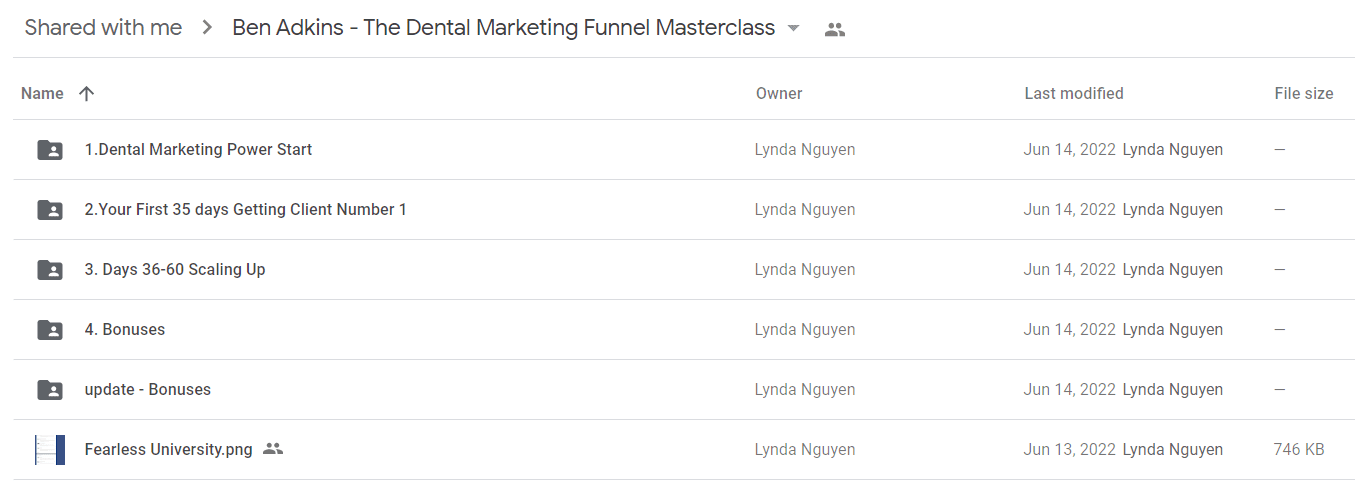Viewport: 1355px width, 483px height.
Task: Click the sort direction arrow next to Name
Action: pyautogui.click(x=86, y=94)
